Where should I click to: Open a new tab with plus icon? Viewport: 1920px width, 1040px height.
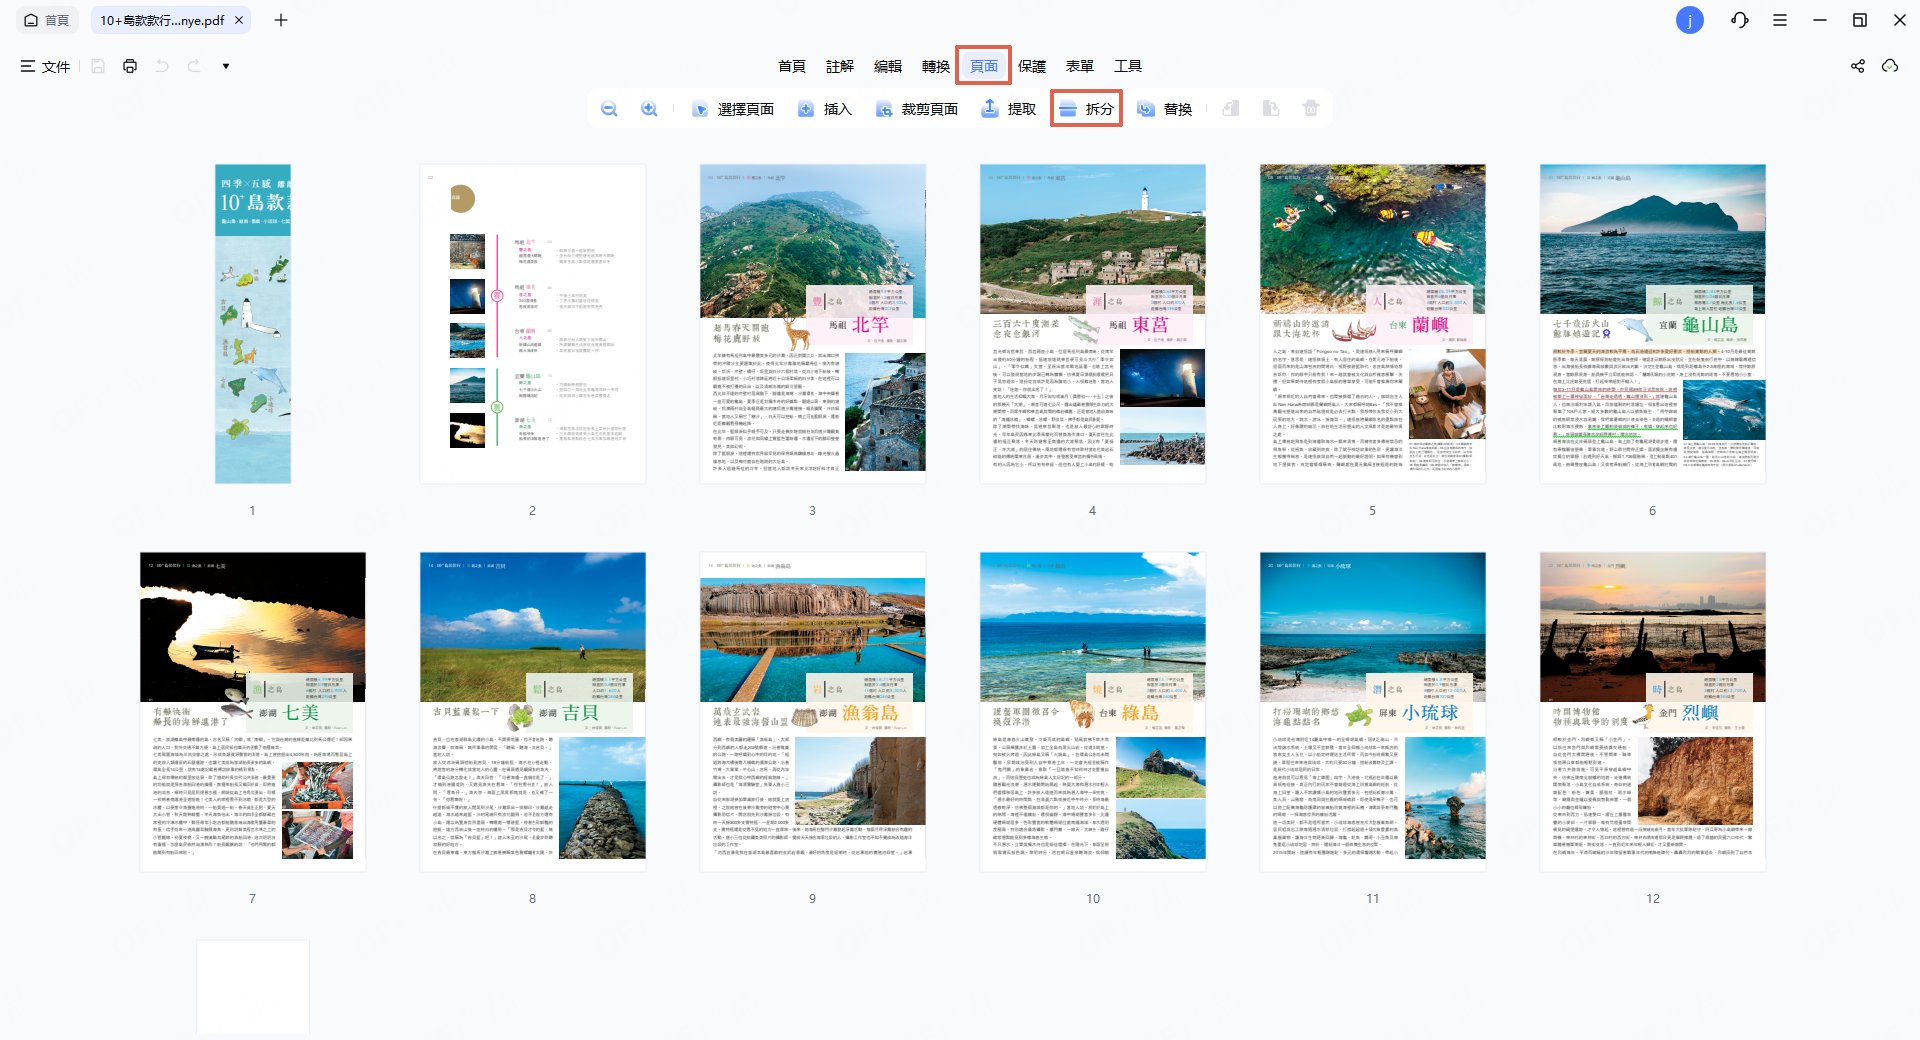(x=281, y=20)
